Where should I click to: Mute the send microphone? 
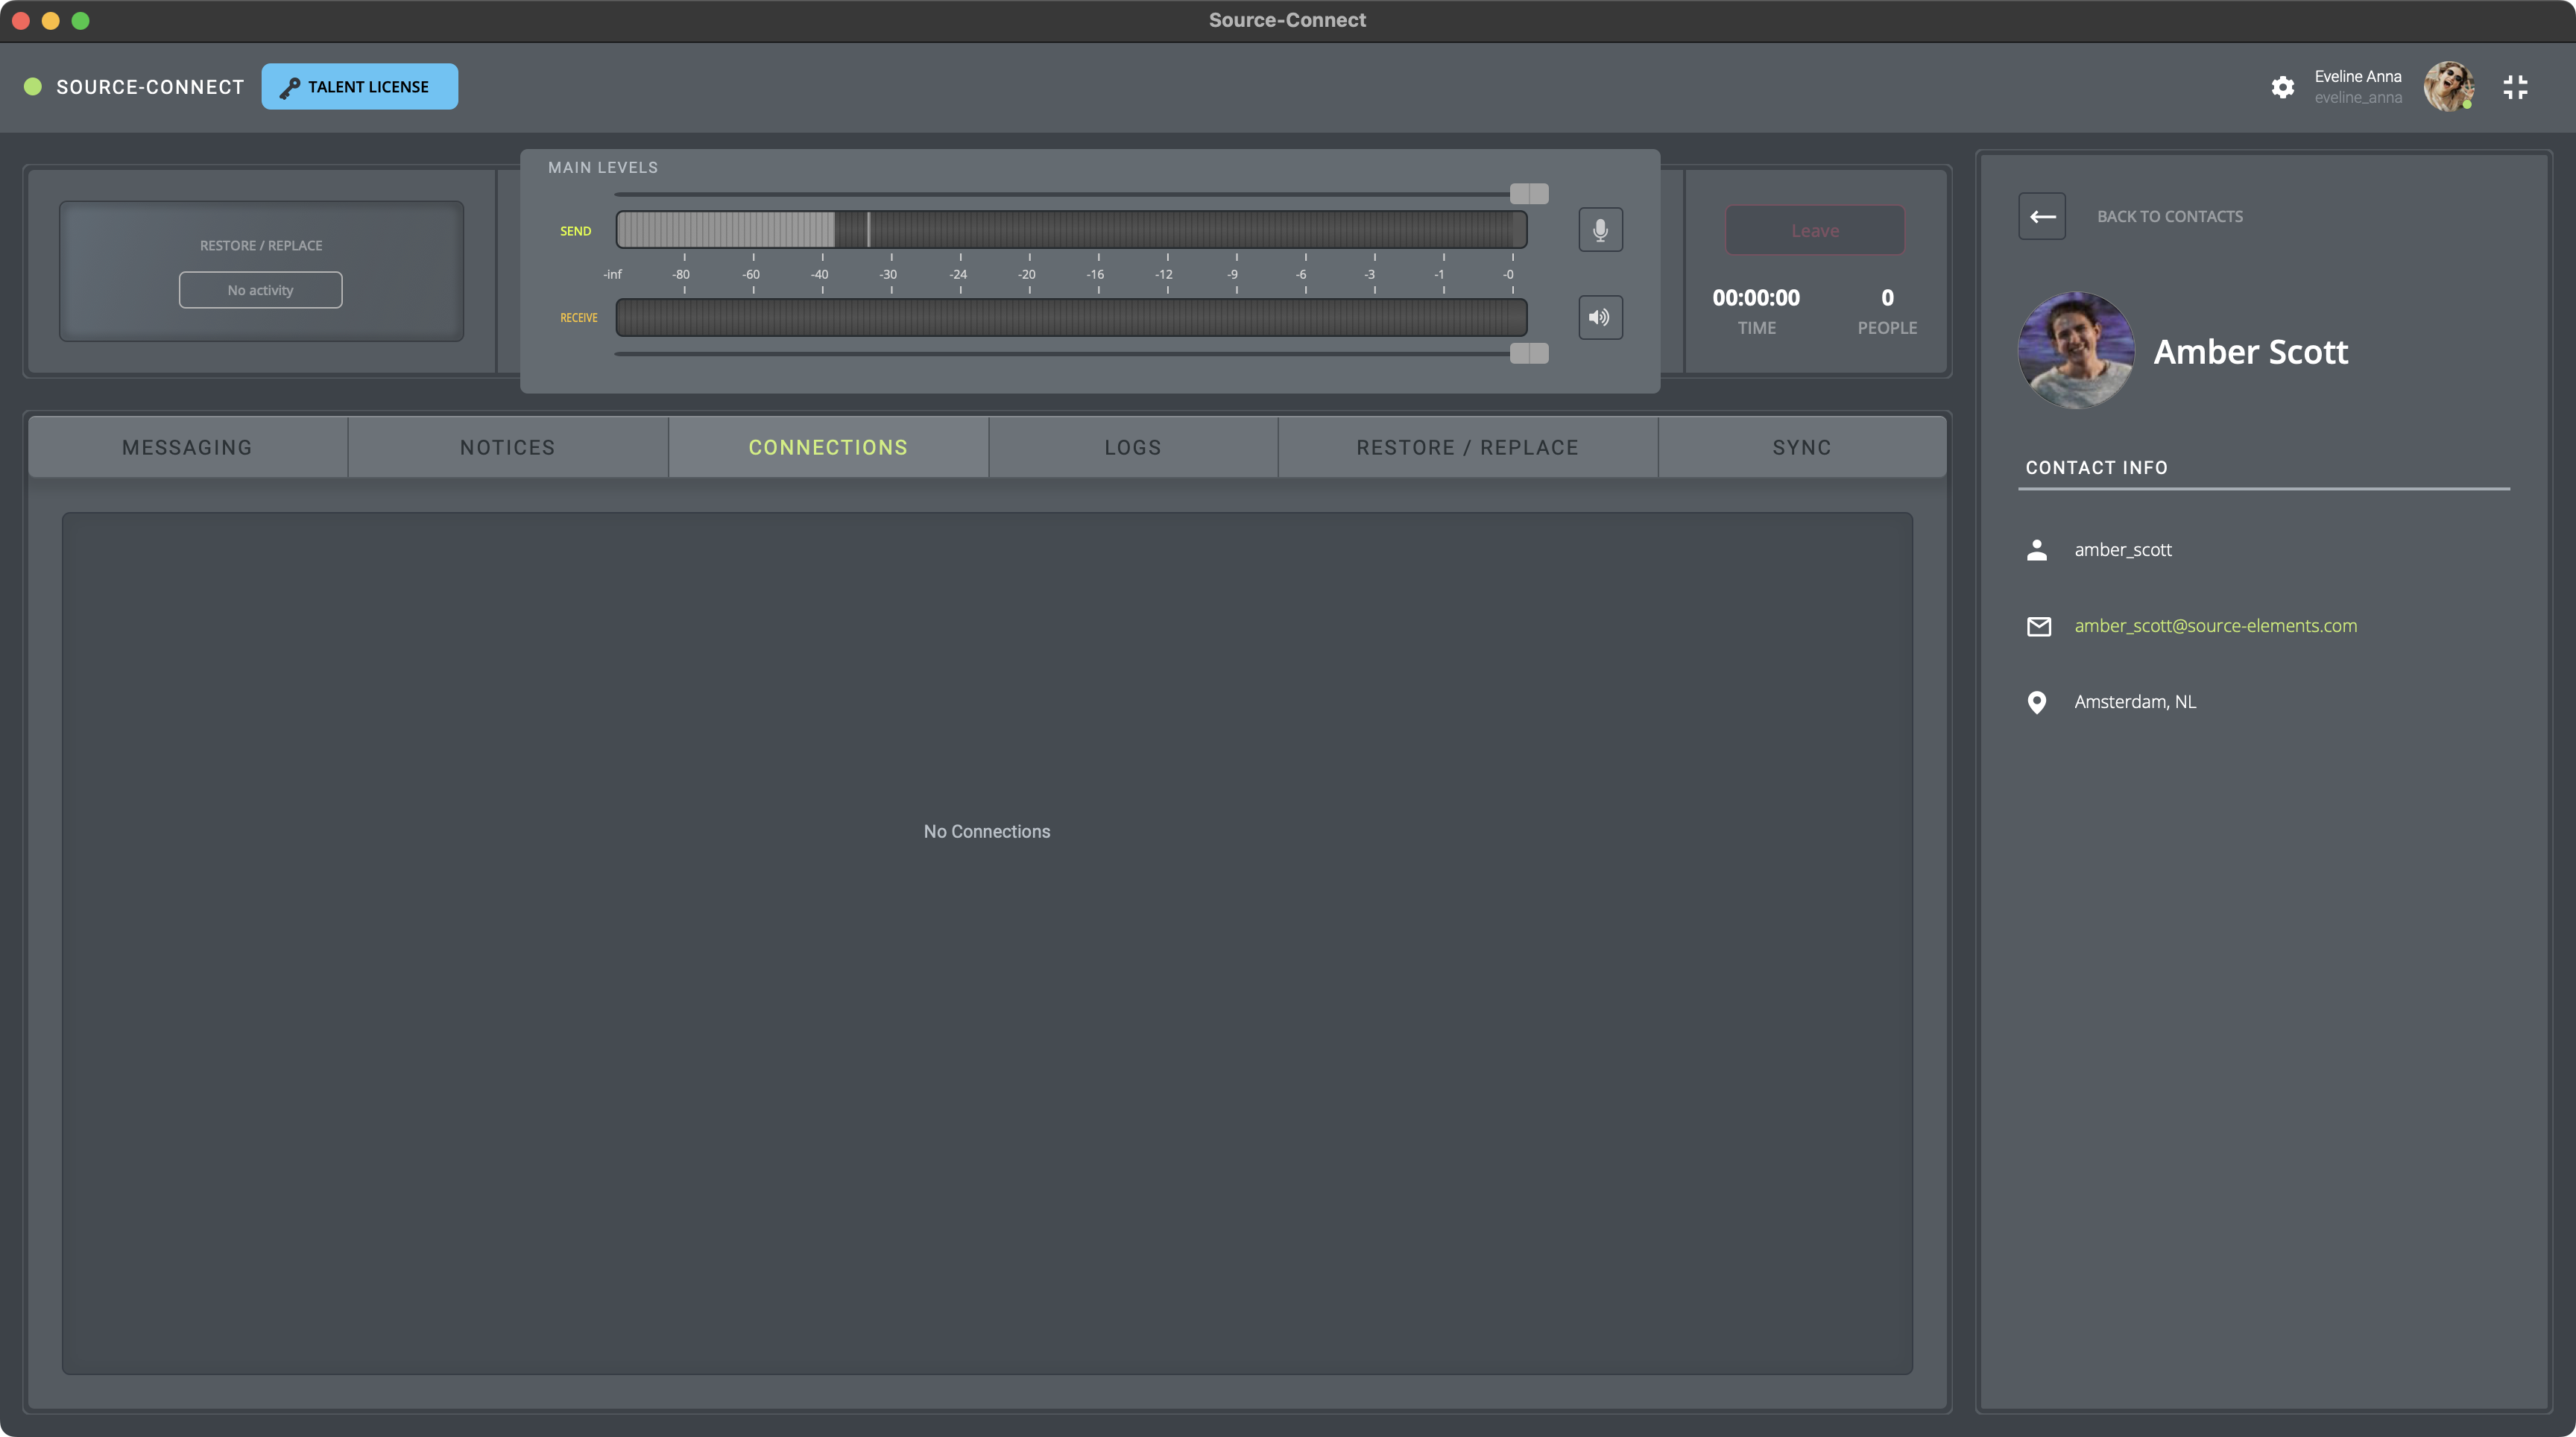click(x=1600, y=230)
